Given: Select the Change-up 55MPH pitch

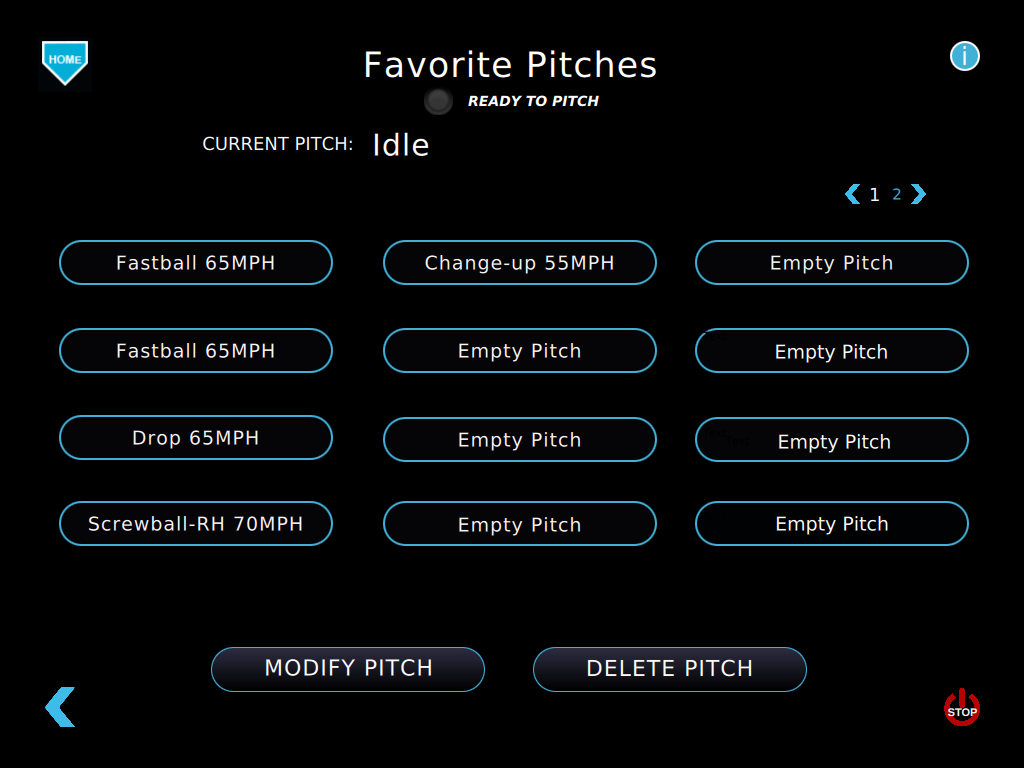Looking at the screenshot, I should (x=519, y=263).
